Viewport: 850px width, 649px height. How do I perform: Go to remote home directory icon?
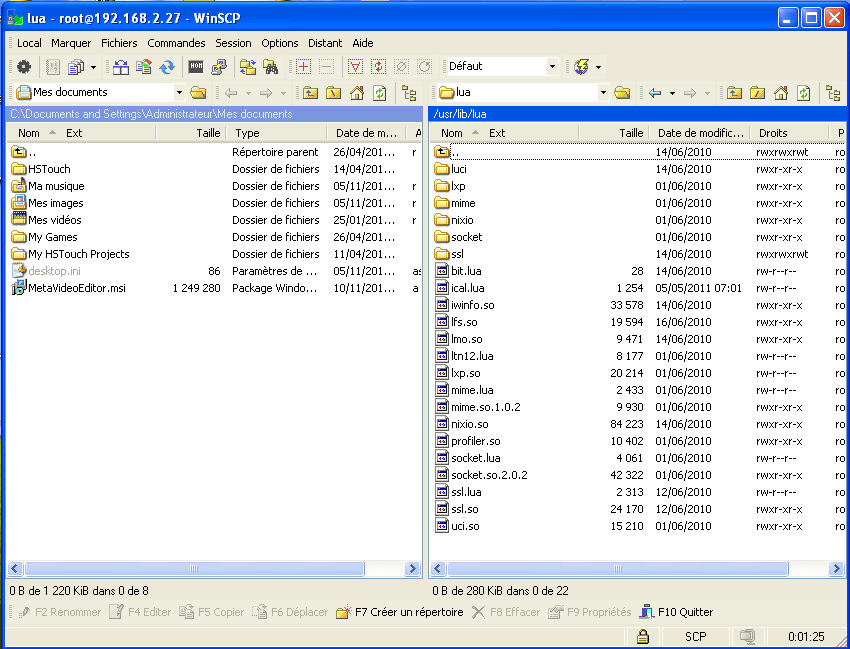(x=781, y=93)
